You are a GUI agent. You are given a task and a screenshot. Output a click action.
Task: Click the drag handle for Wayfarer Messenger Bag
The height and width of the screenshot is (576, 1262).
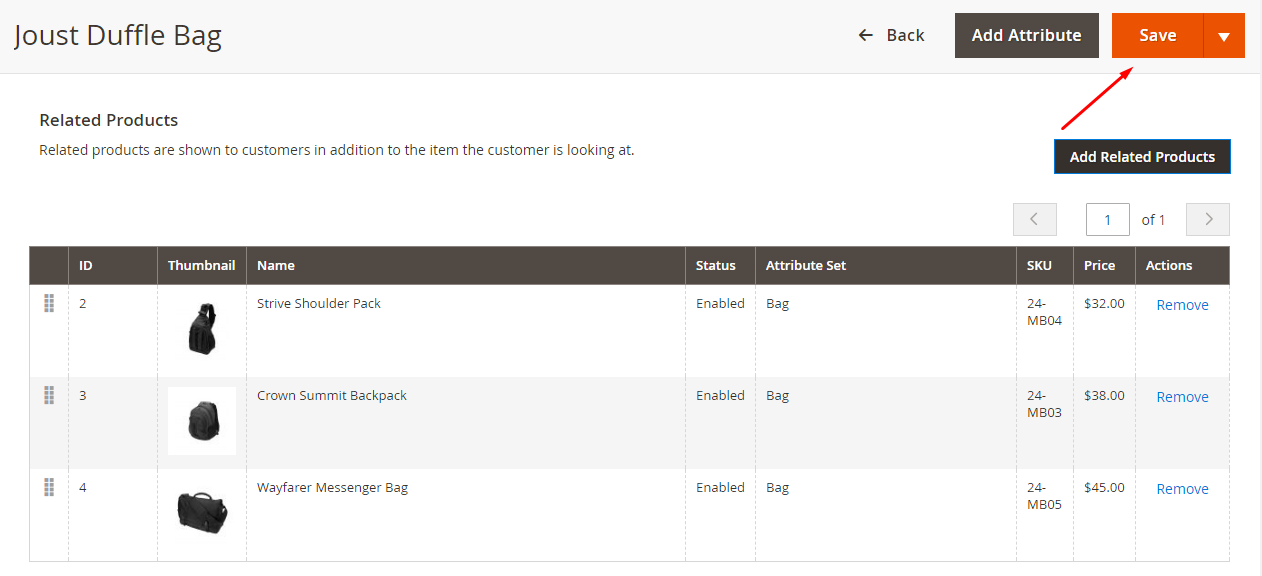point(49,487)
